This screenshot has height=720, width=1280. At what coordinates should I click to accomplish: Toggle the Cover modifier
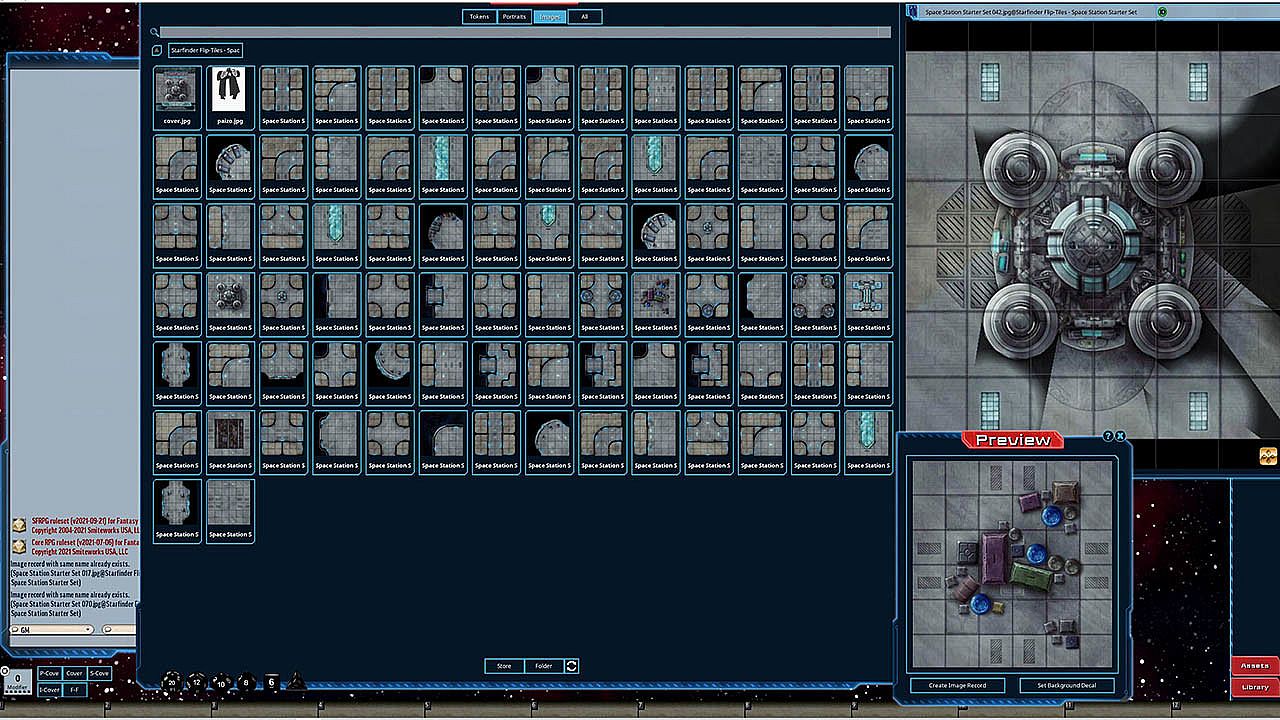74,674
